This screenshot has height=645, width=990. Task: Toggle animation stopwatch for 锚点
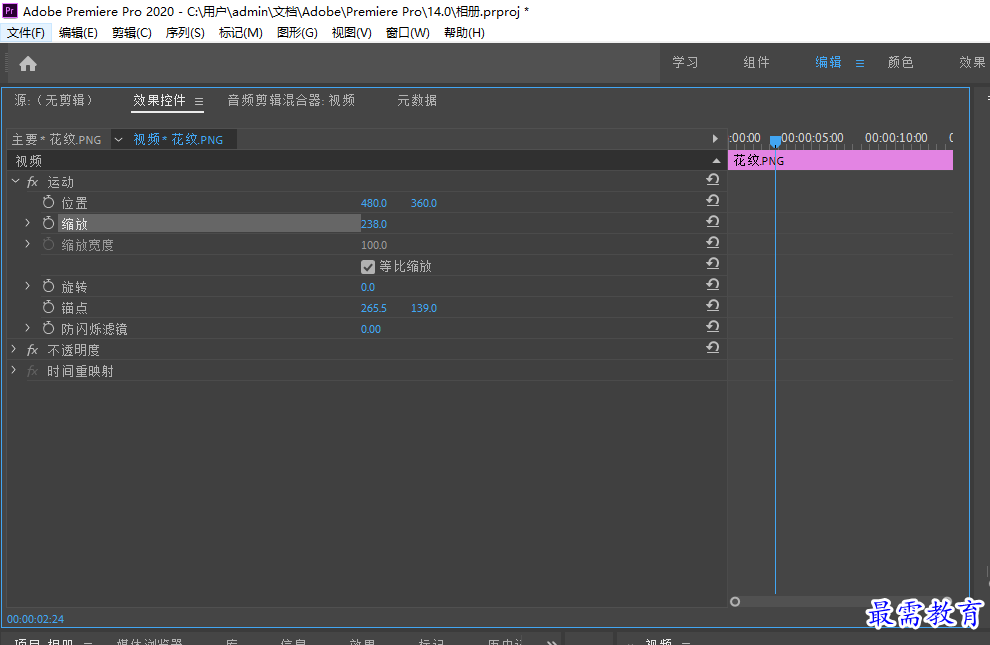[x=49, y=307]
